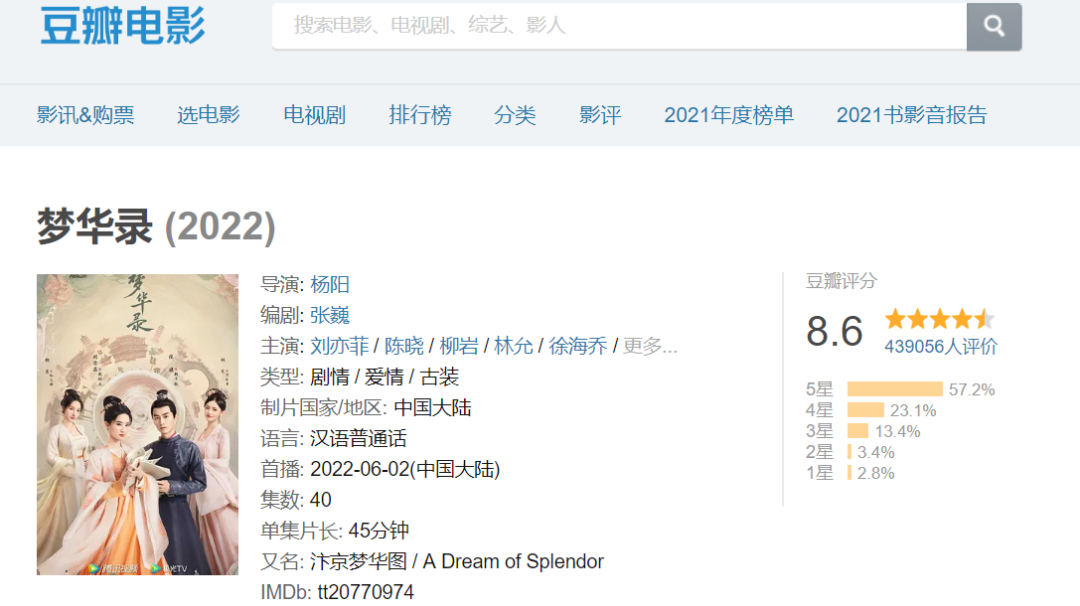Click the 3星 rating bar
Screen dimensions: 1080x606
[858, 431]
